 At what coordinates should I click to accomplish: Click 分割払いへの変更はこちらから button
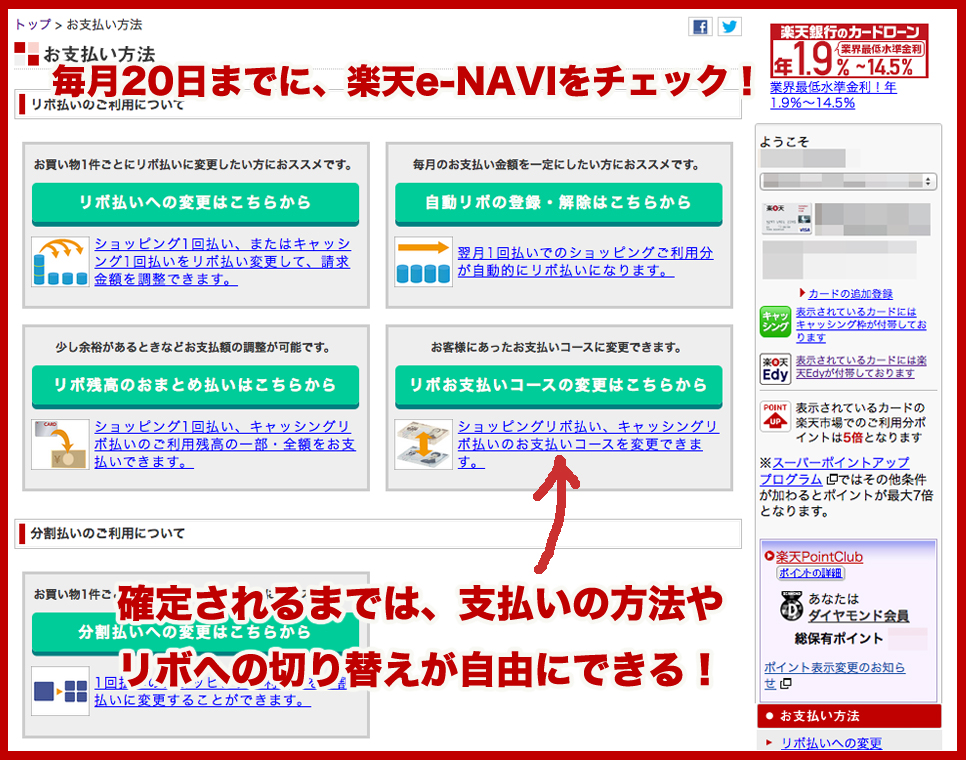point(195,632)
